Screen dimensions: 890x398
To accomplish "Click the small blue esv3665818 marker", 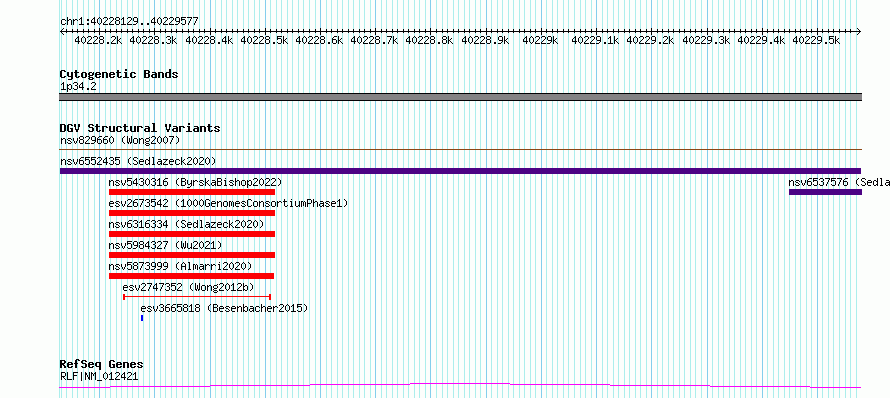I will click(x=142, y=318).
